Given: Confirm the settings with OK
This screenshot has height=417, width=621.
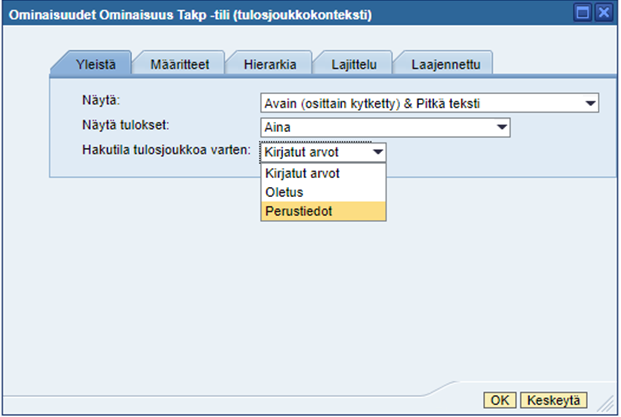Looking at the screenshot, I should point(499,399).
